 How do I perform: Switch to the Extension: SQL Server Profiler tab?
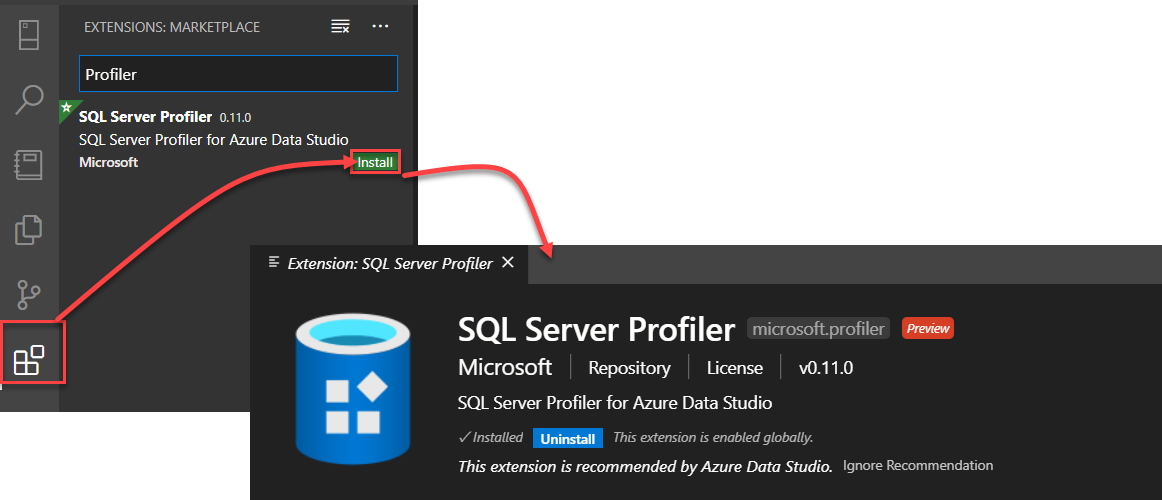[389, 264]
